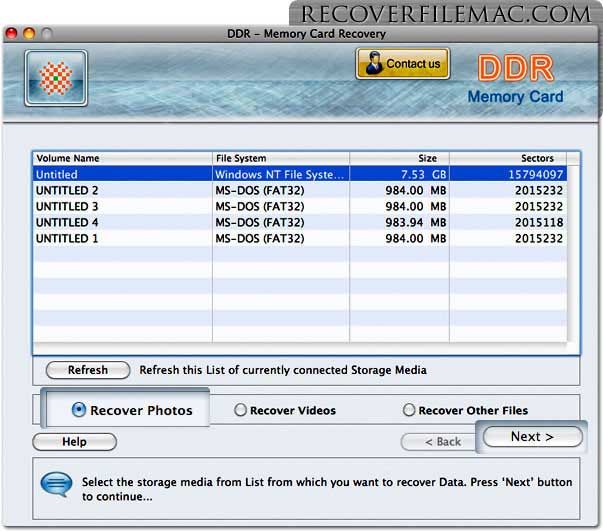Click the DDR checkered logo icon

pyautogui.click(x=56, y=78)
